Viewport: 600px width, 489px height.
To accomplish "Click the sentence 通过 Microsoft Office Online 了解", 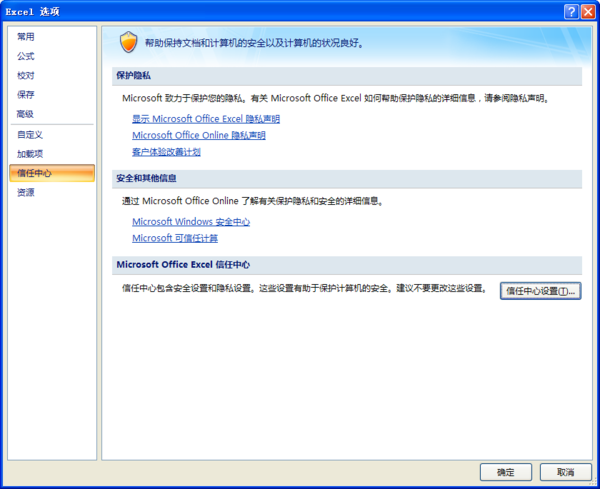I will coord(253,201).
